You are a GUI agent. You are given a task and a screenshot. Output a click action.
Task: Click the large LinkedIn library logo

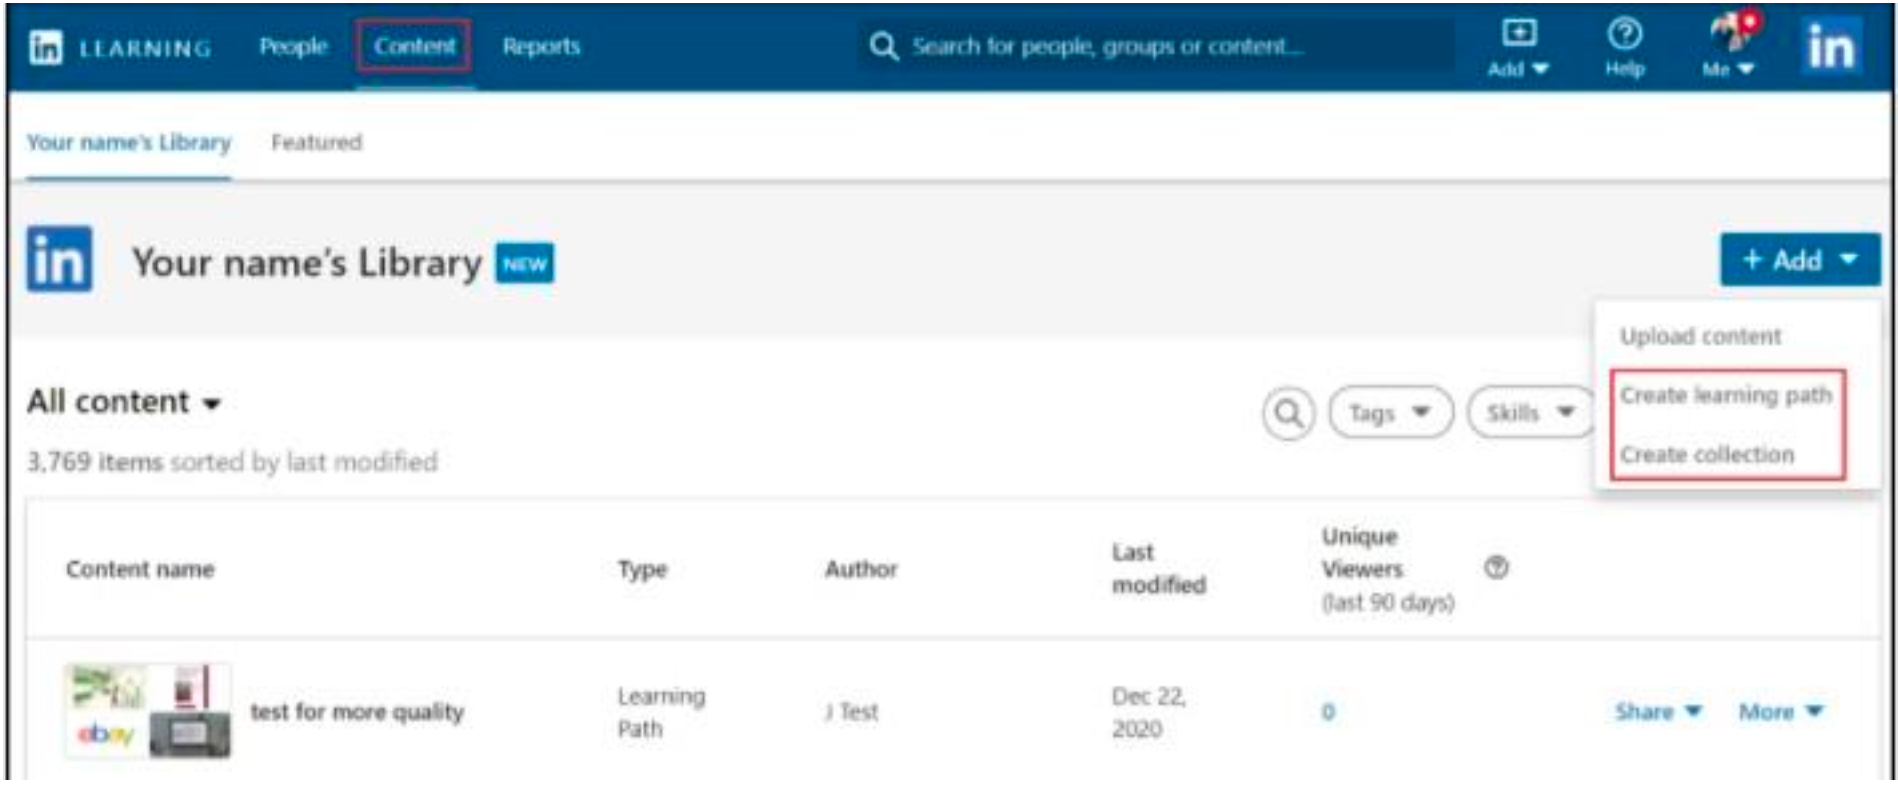59,260
